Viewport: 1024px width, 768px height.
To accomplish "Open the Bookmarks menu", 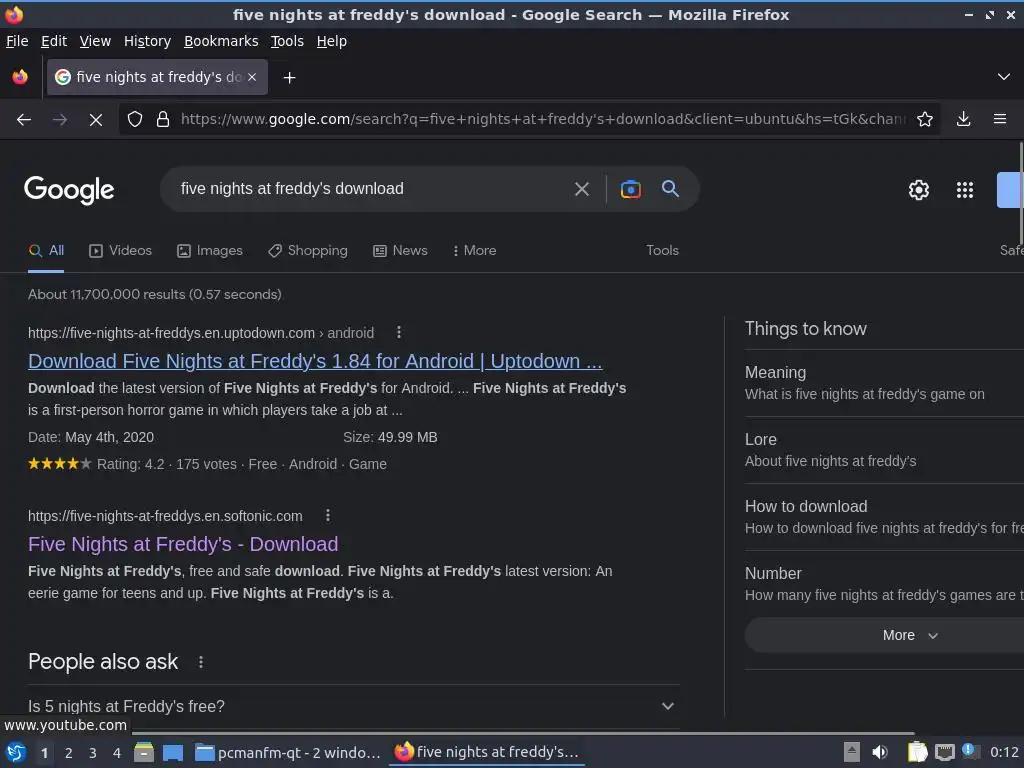I will [221, 41].
